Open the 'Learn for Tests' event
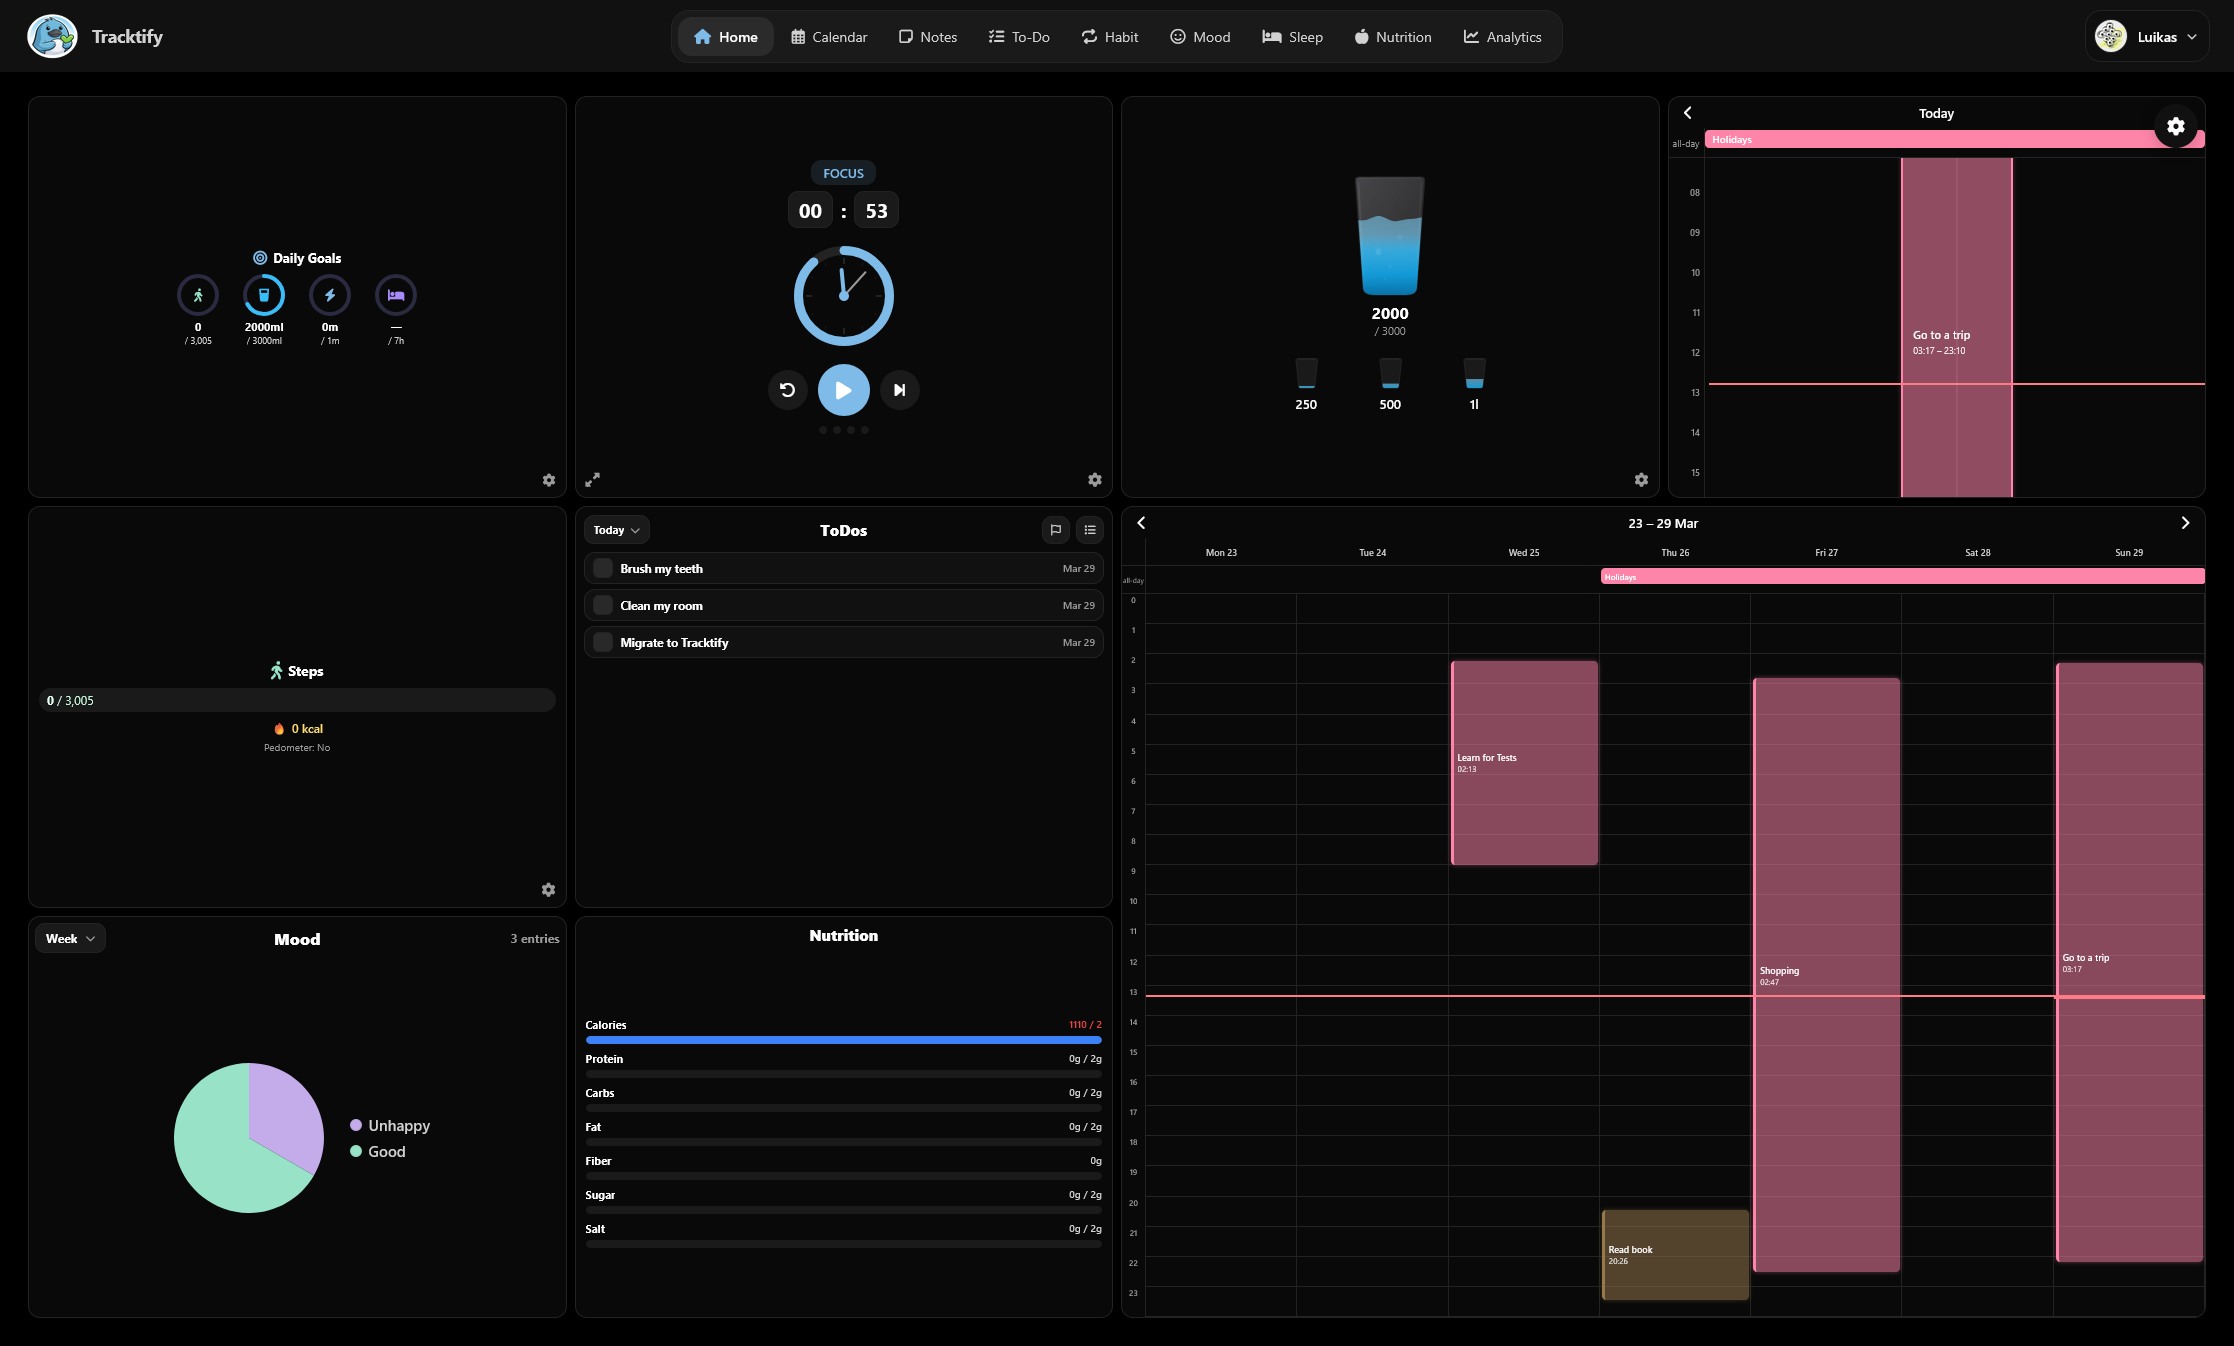 [1524, 763]
